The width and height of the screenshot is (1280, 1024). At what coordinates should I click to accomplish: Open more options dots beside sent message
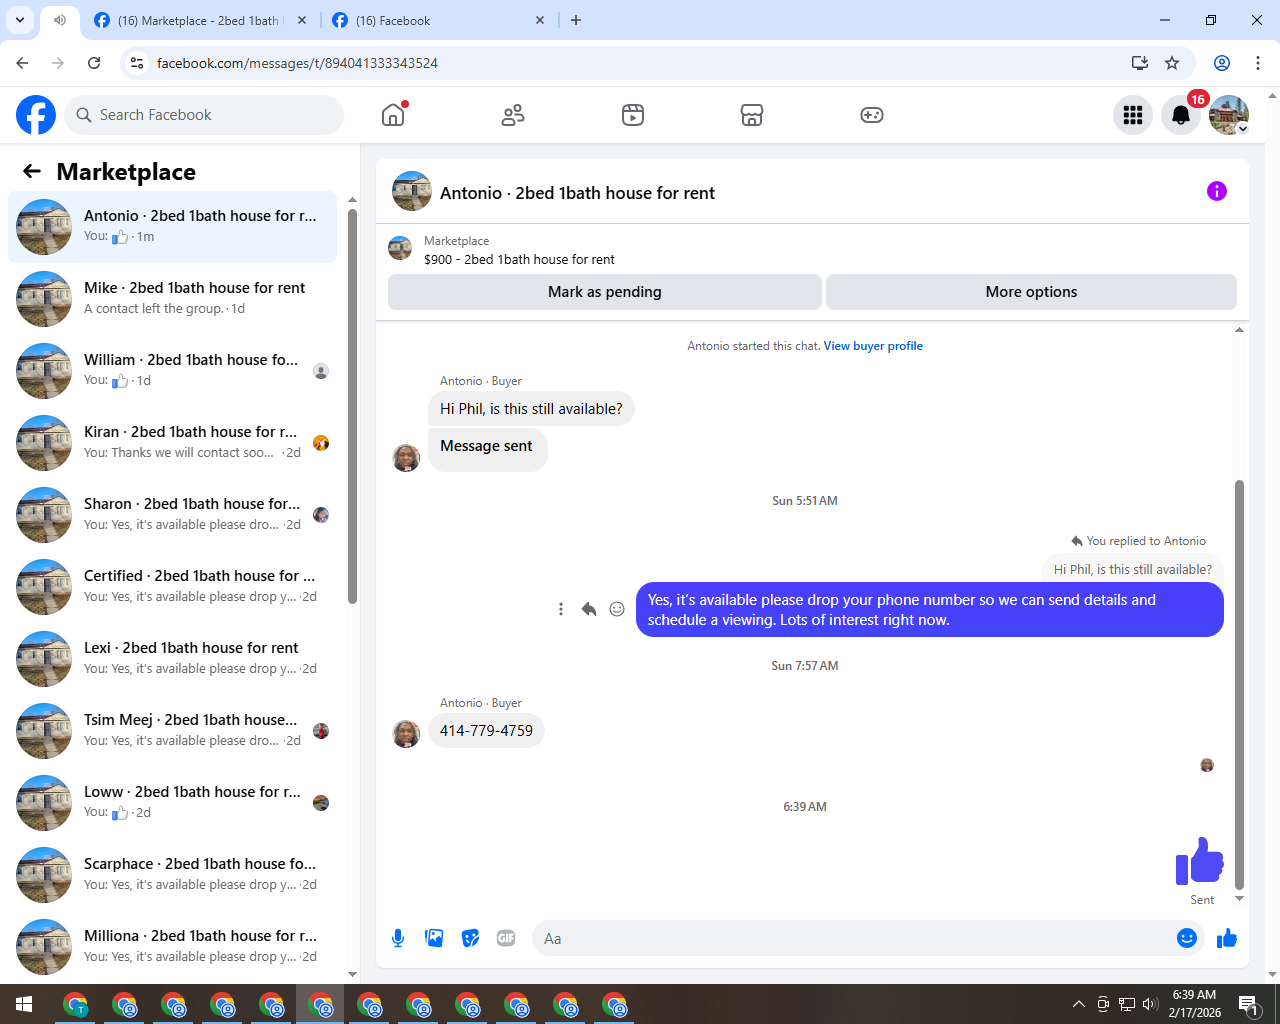coord(561,609)
